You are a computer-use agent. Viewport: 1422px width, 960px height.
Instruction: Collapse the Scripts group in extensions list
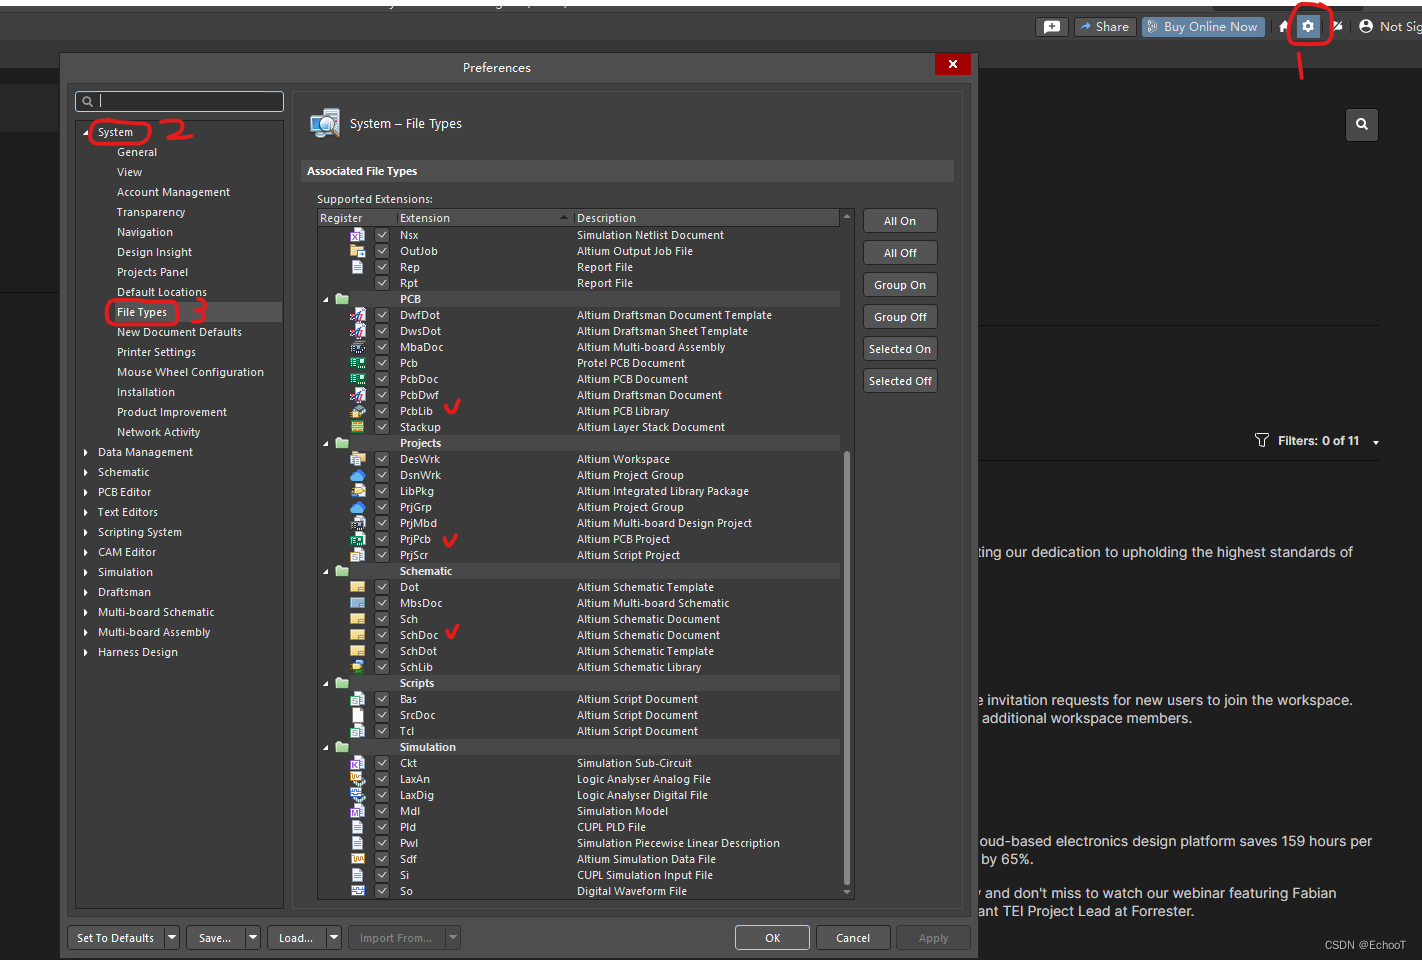click(x=326, y=684)
